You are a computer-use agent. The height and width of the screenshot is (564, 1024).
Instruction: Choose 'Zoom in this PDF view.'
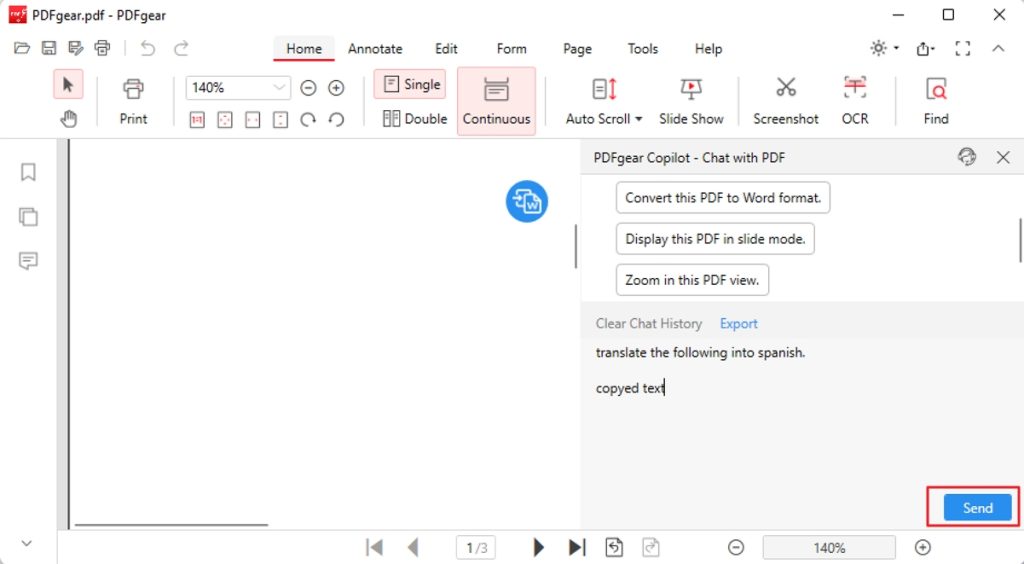pyautogui.click(x=692, y=280)
